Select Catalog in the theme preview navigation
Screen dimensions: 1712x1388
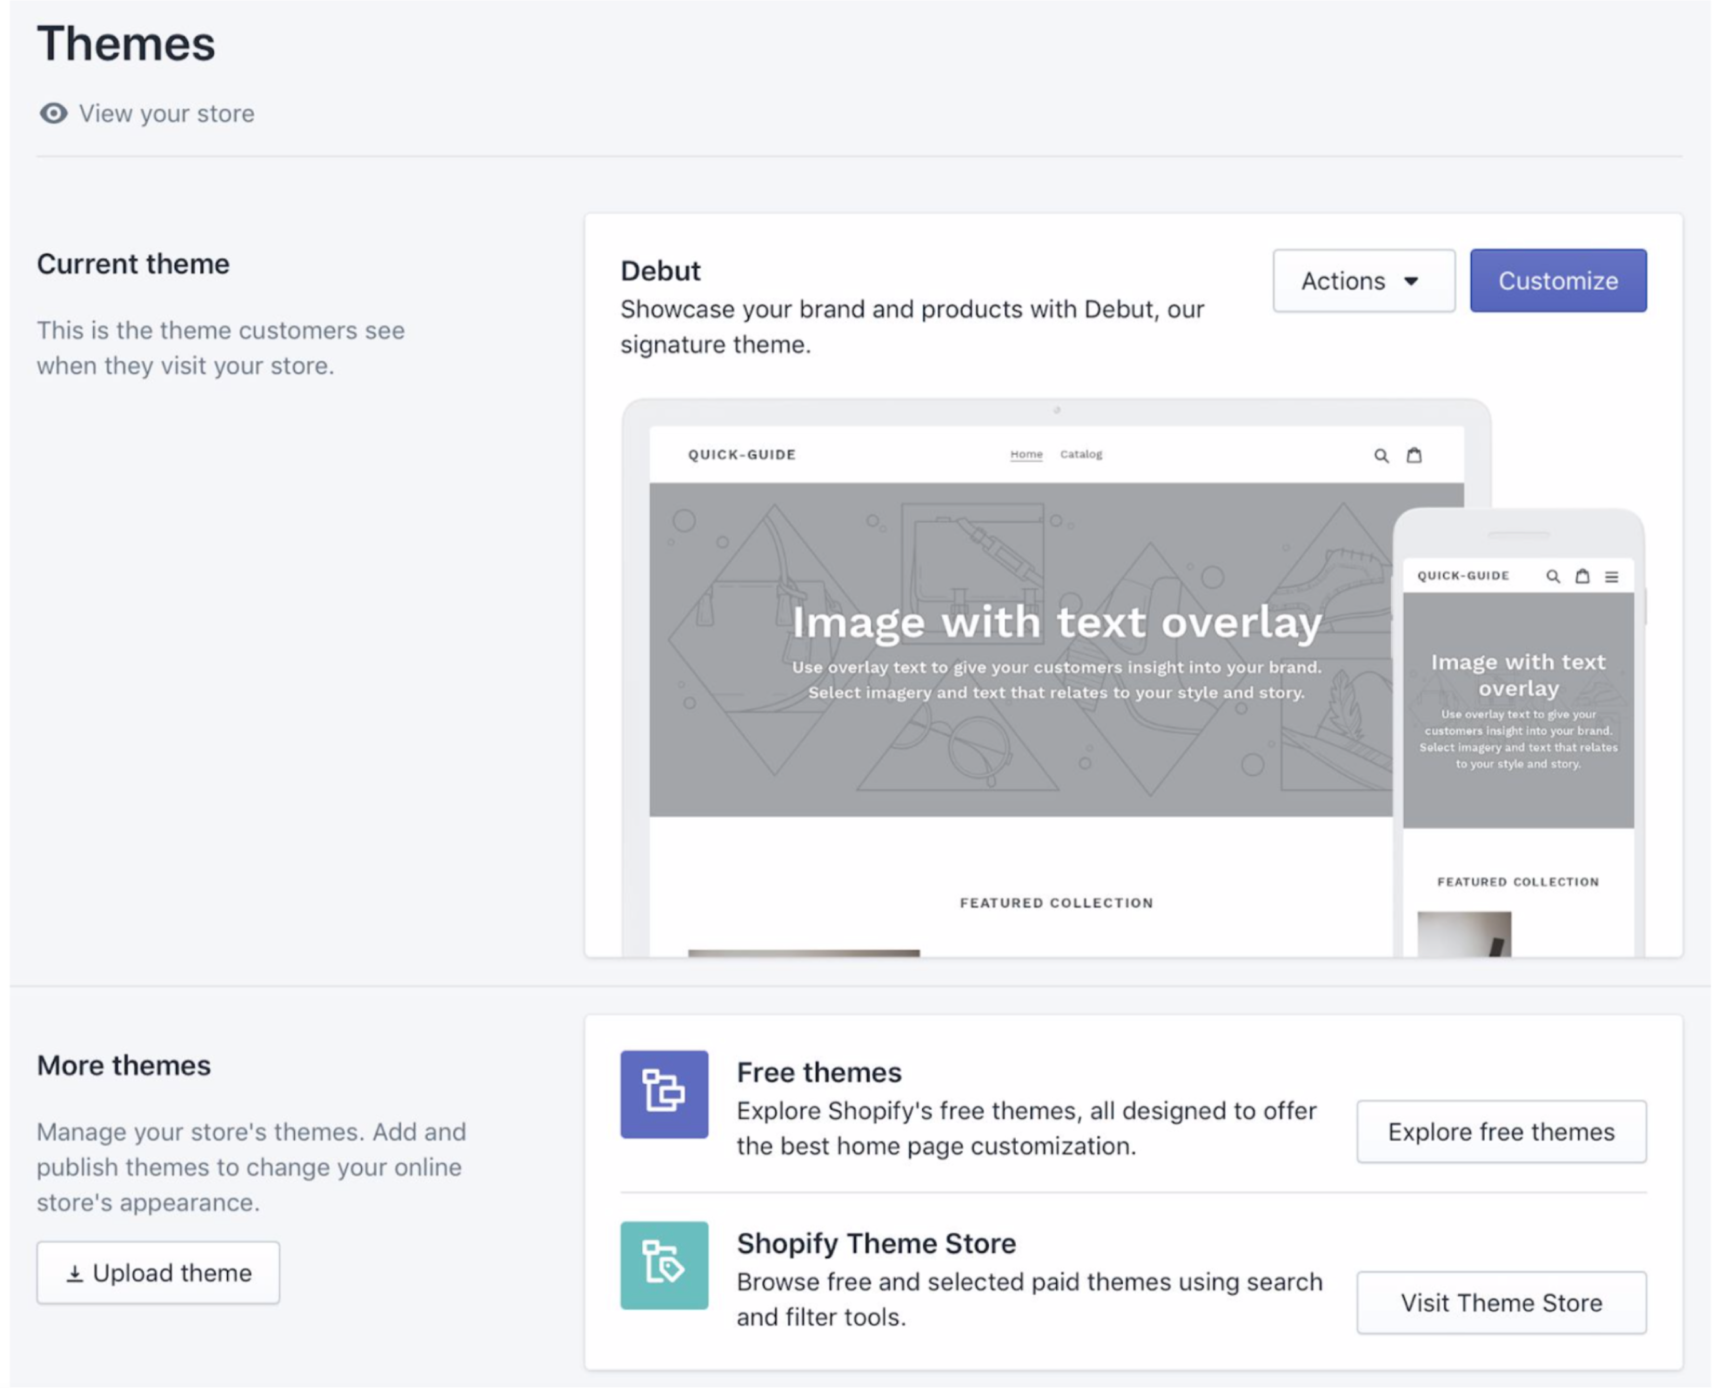tap(1081, 454)
